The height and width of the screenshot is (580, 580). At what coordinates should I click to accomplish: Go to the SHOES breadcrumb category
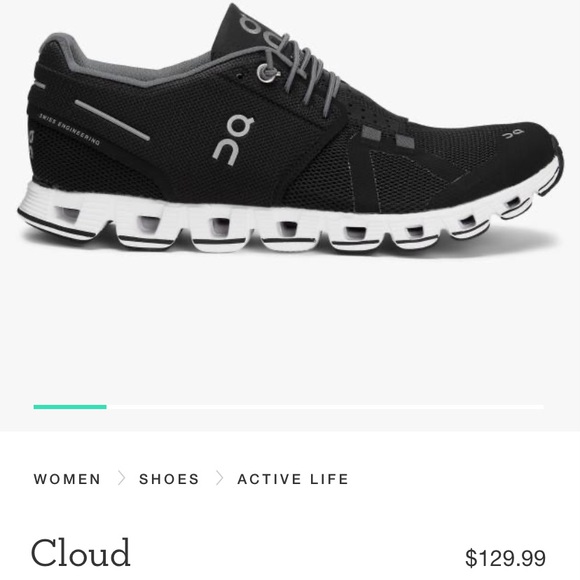pos(169,479)
